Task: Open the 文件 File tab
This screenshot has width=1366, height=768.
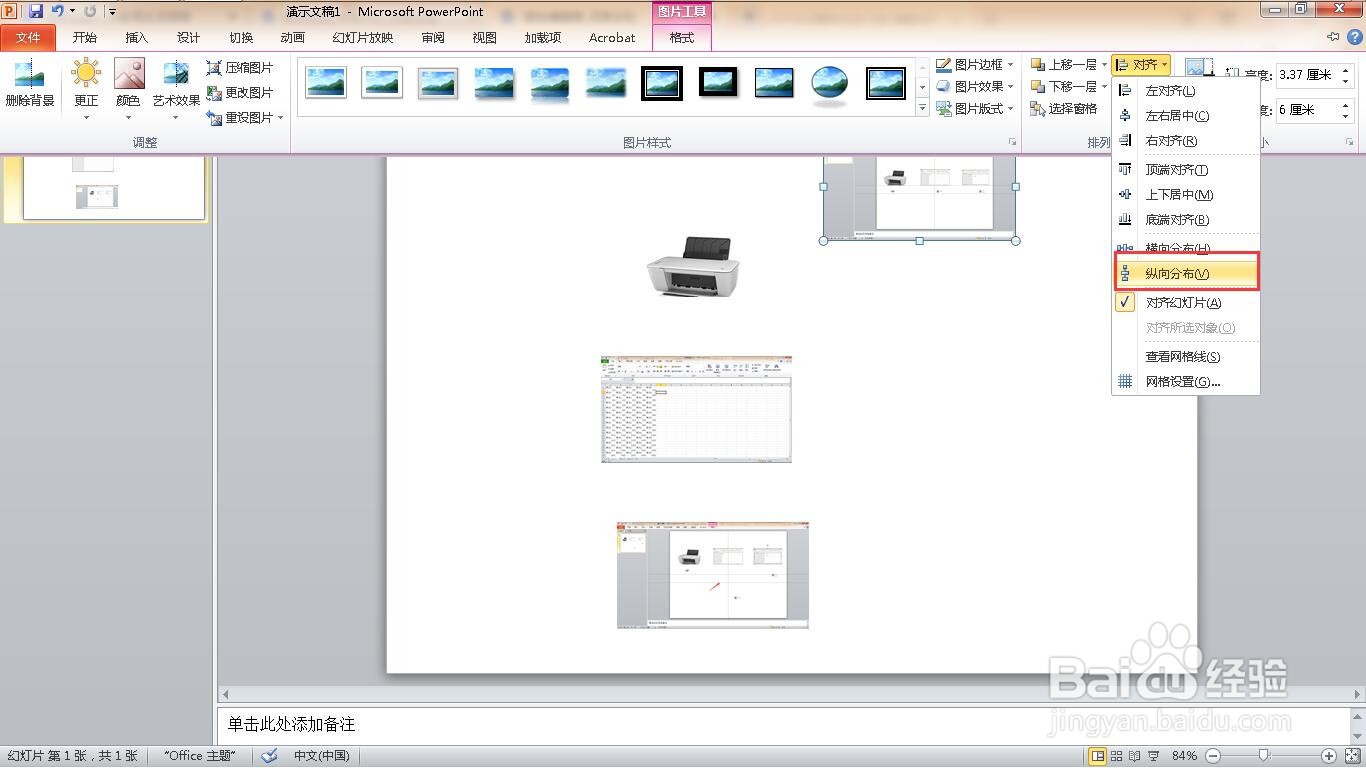Action: tap(28, 37)
